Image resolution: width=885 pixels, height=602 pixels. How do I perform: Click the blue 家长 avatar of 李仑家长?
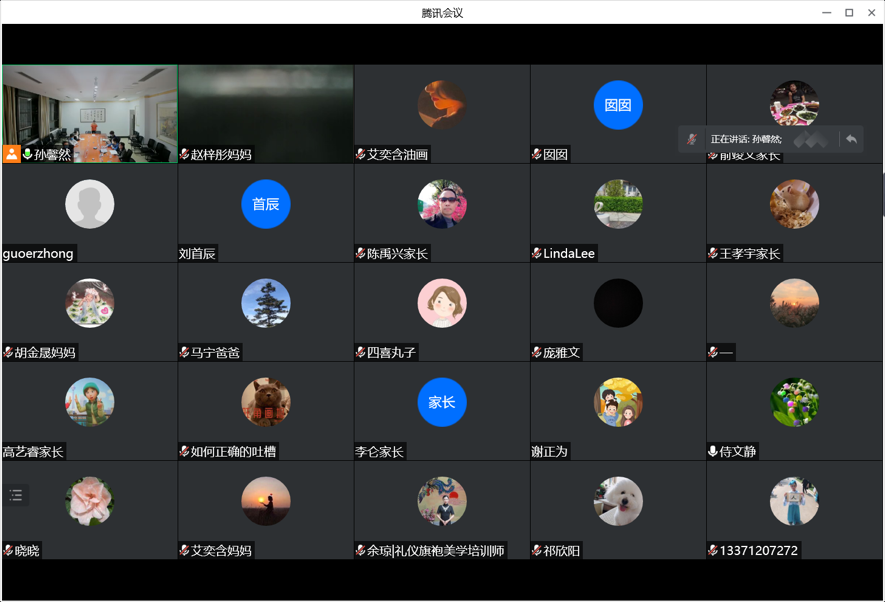click(441, 402)
